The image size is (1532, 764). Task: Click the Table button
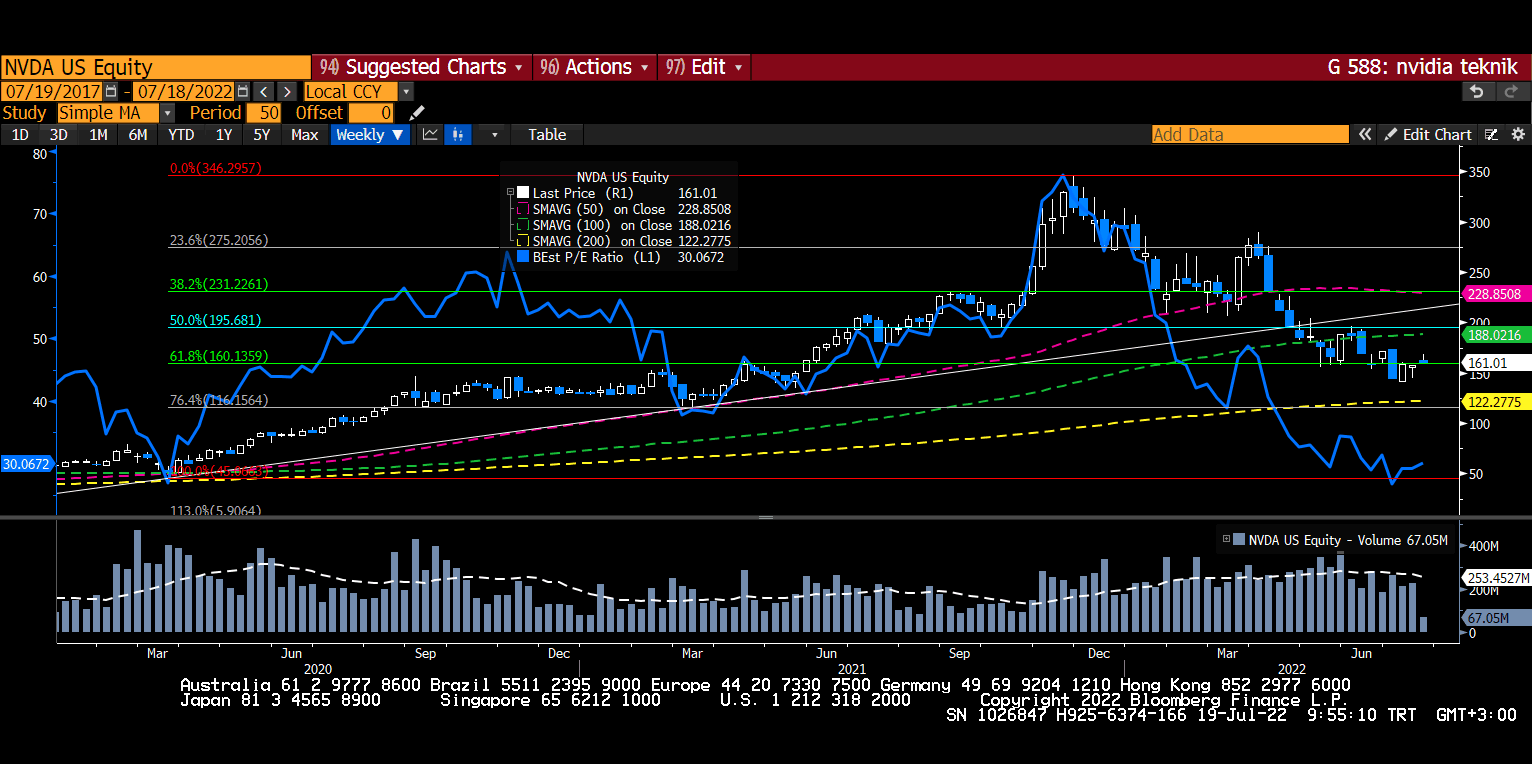[547, 134]
